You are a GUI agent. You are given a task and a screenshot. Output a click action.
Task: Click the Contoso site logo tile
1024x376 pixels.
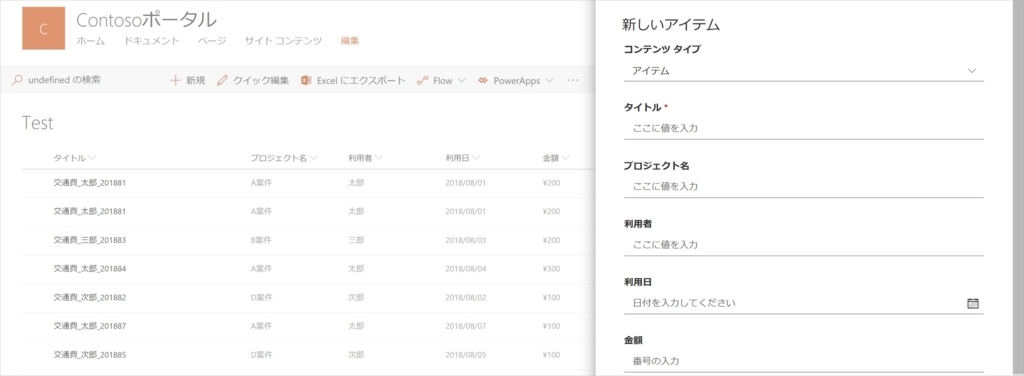(x=43, y=28)
